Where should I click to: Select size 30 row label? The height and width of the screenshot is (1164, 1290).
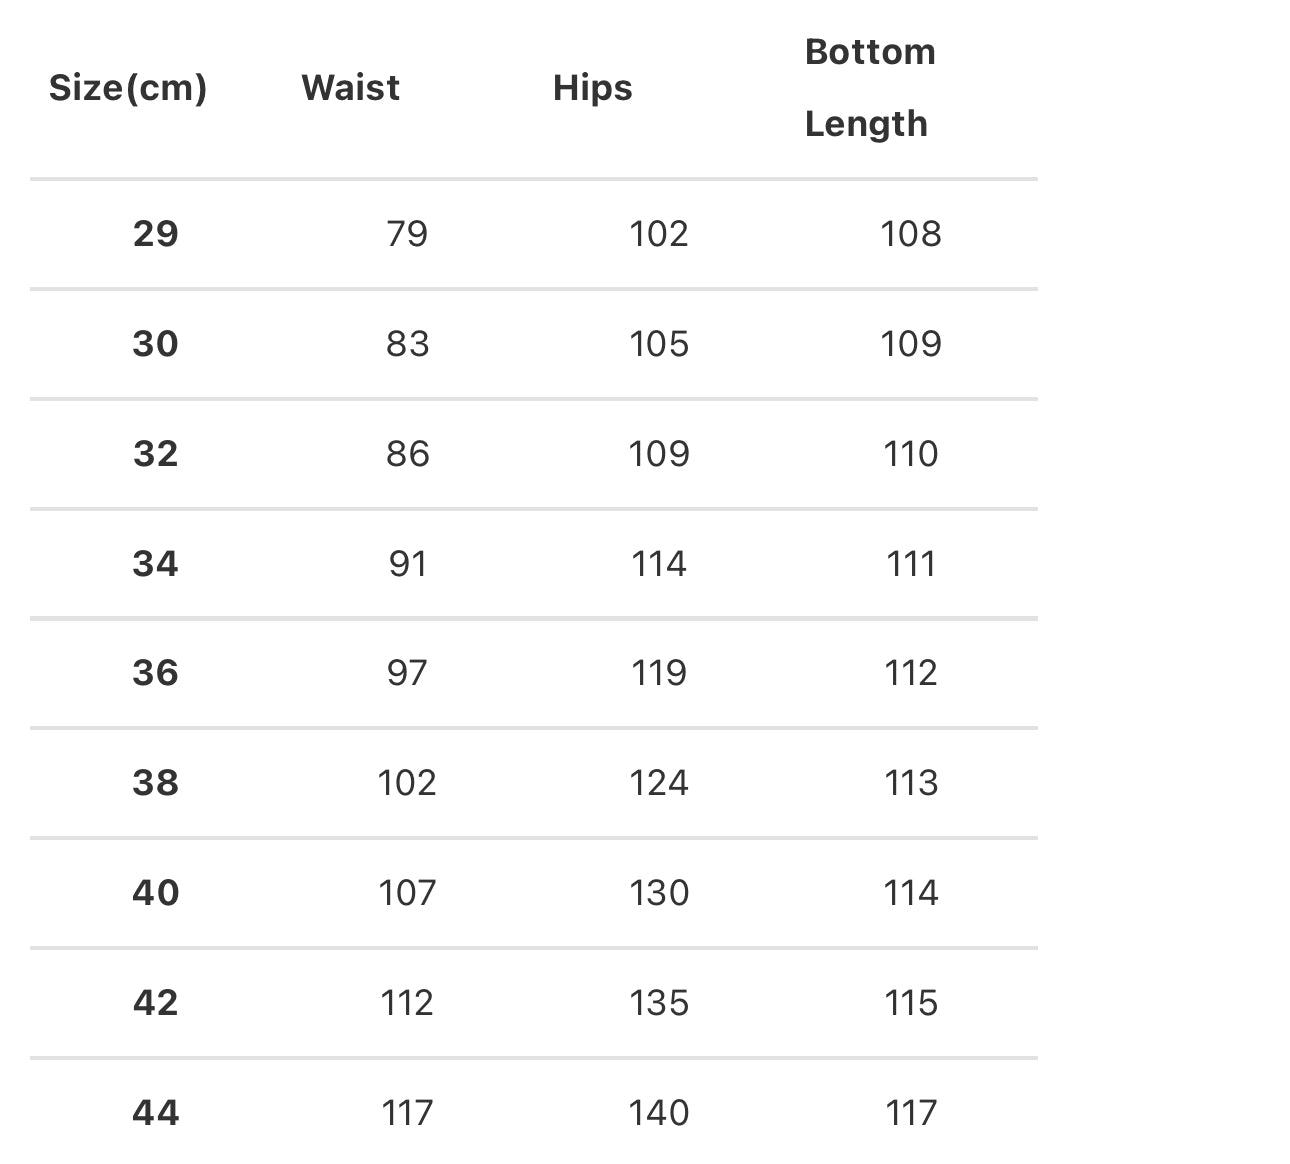(x=155, y=344)
